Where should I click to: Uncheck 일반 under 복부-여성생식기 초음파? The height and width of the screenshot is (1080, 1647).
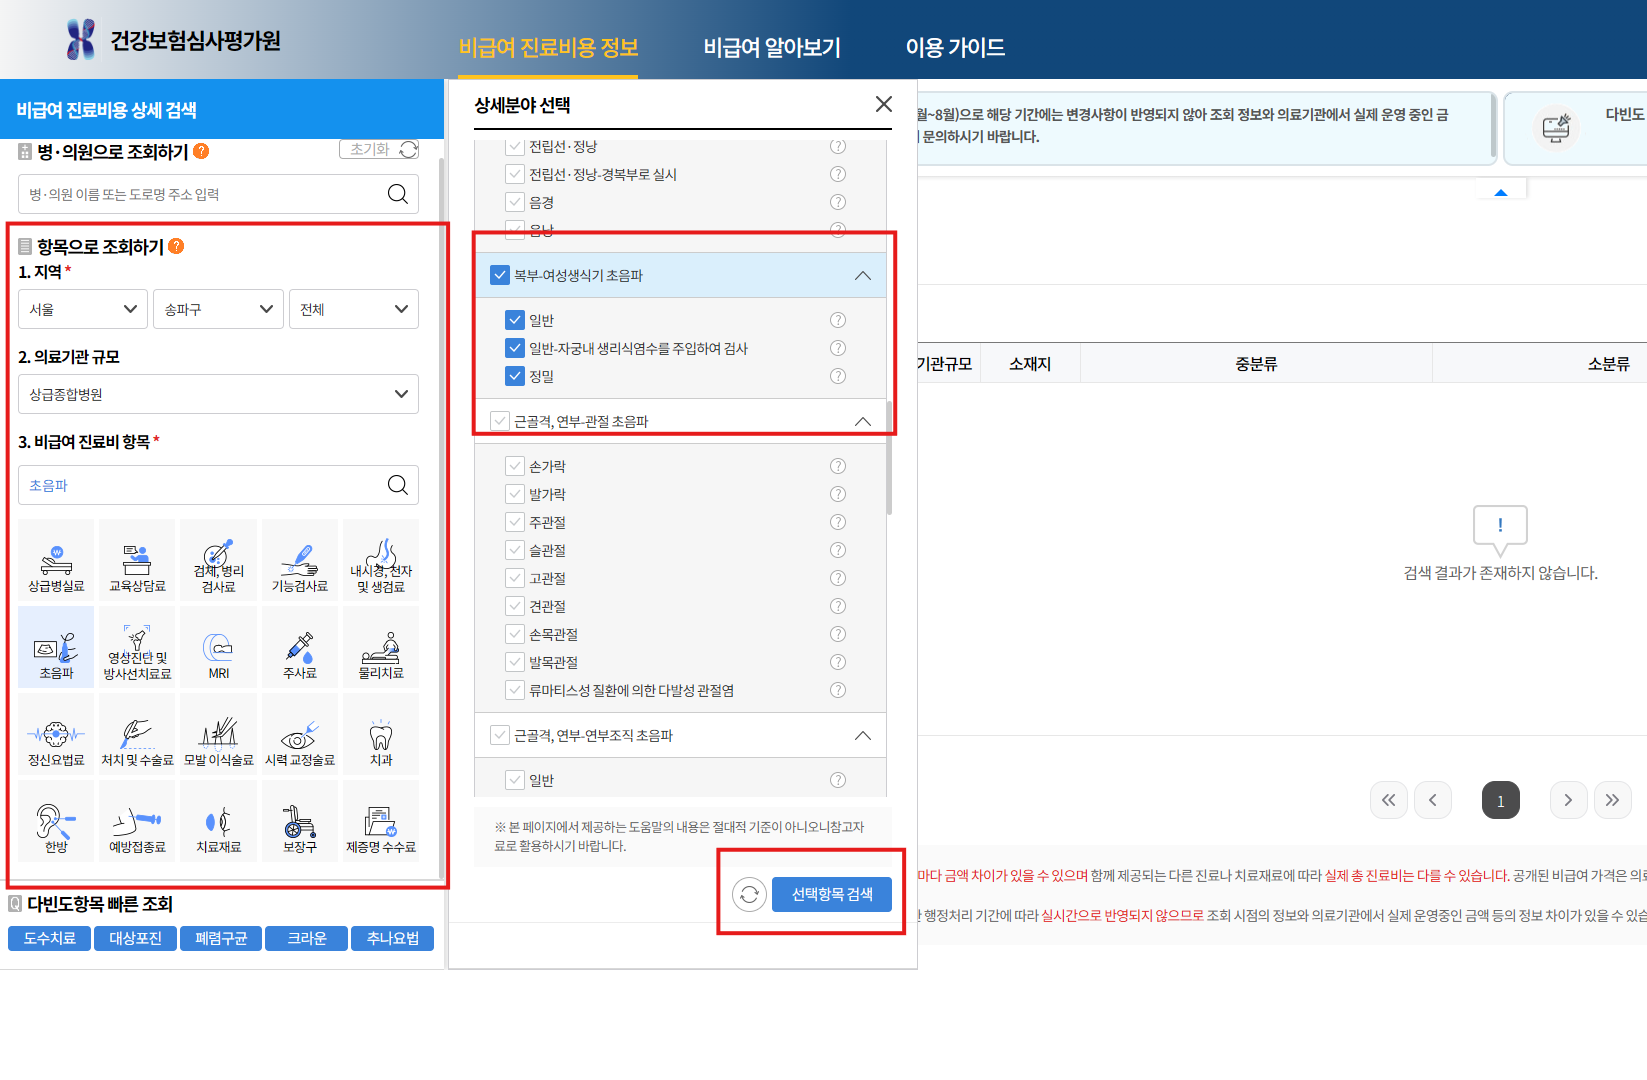(x=515, y=320)
